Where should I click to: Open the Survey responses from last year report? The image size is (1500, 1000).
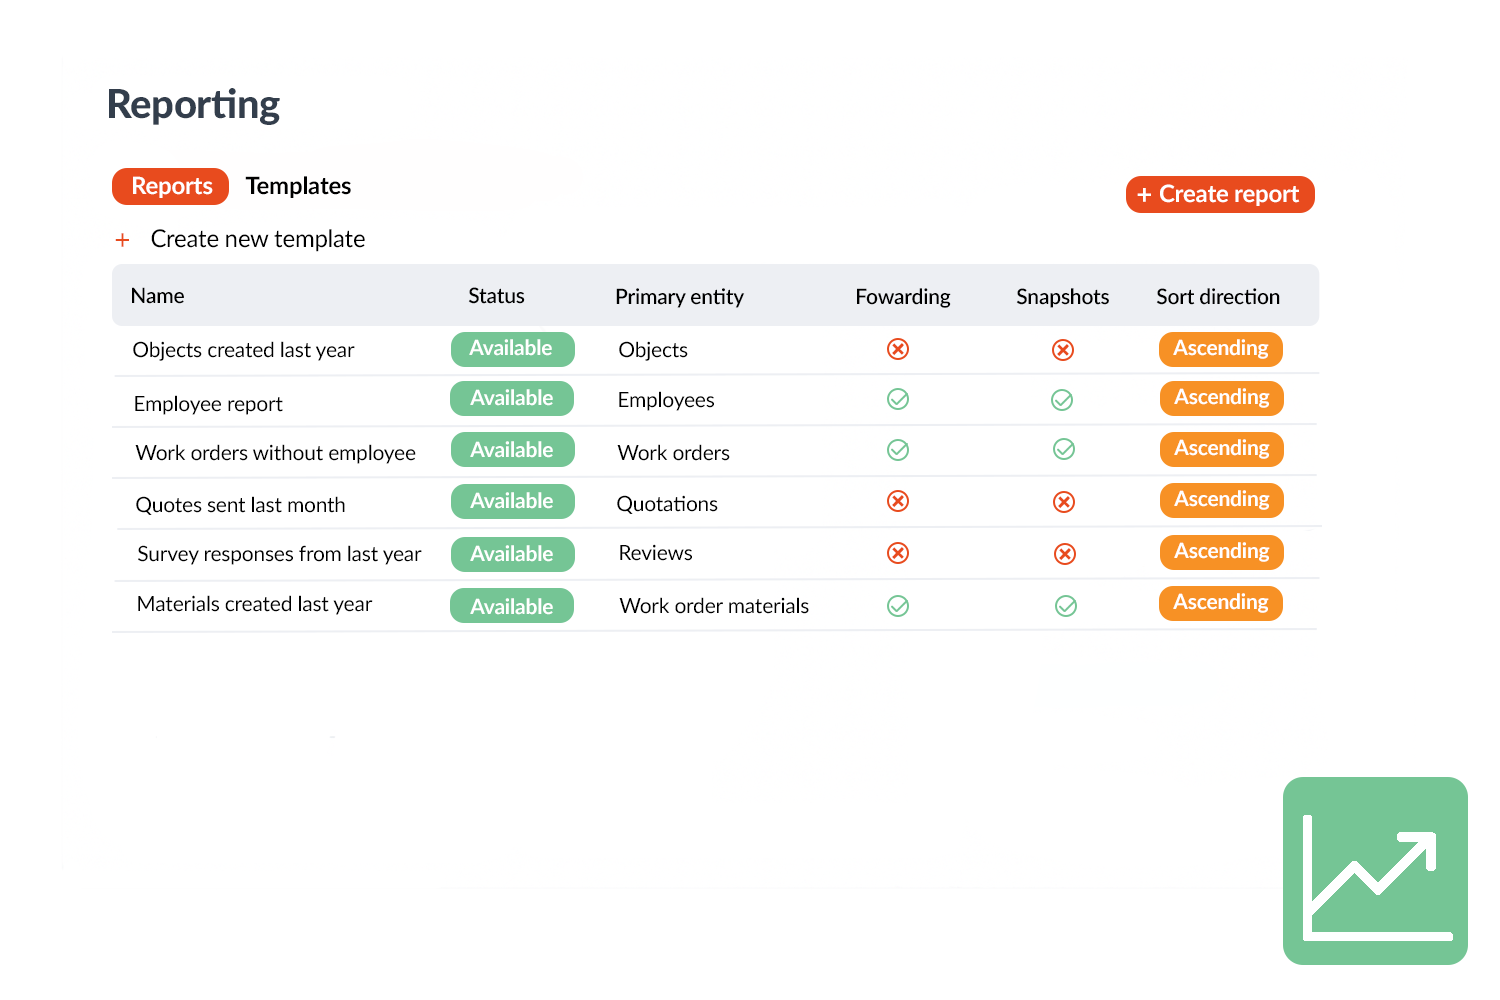[279, 554]
